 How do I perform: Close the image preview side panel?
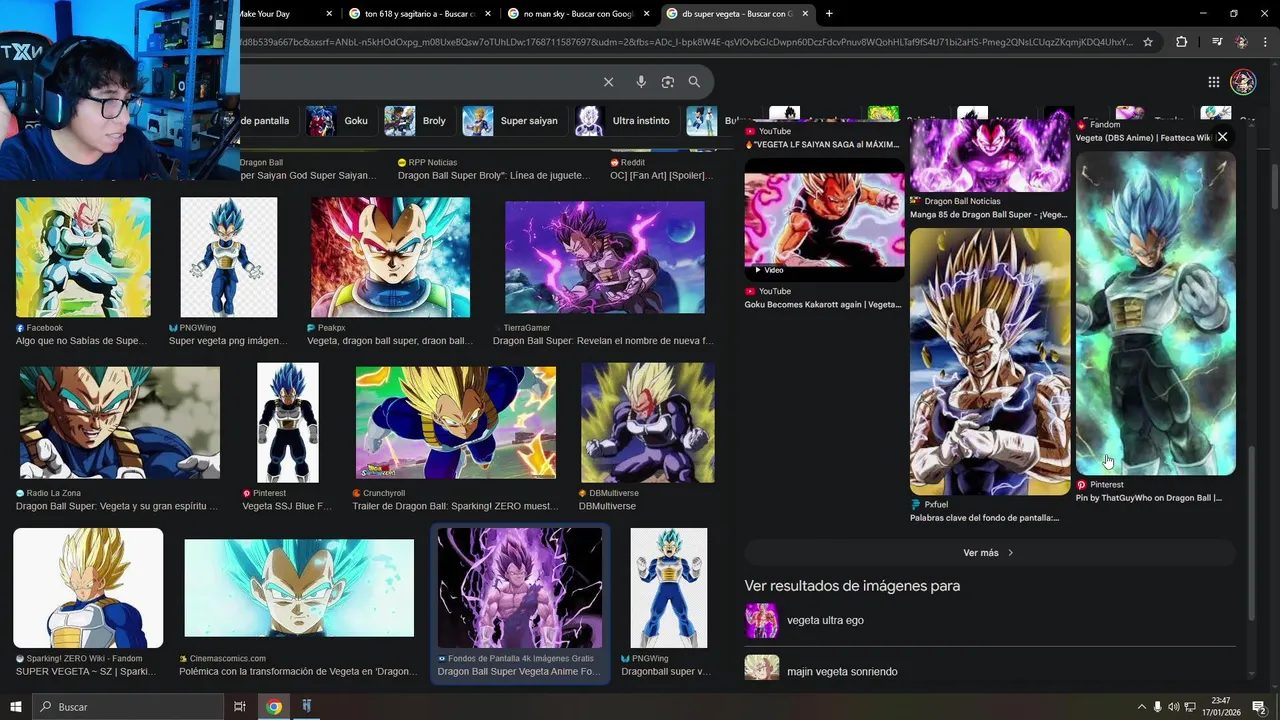coord(1222,137)
